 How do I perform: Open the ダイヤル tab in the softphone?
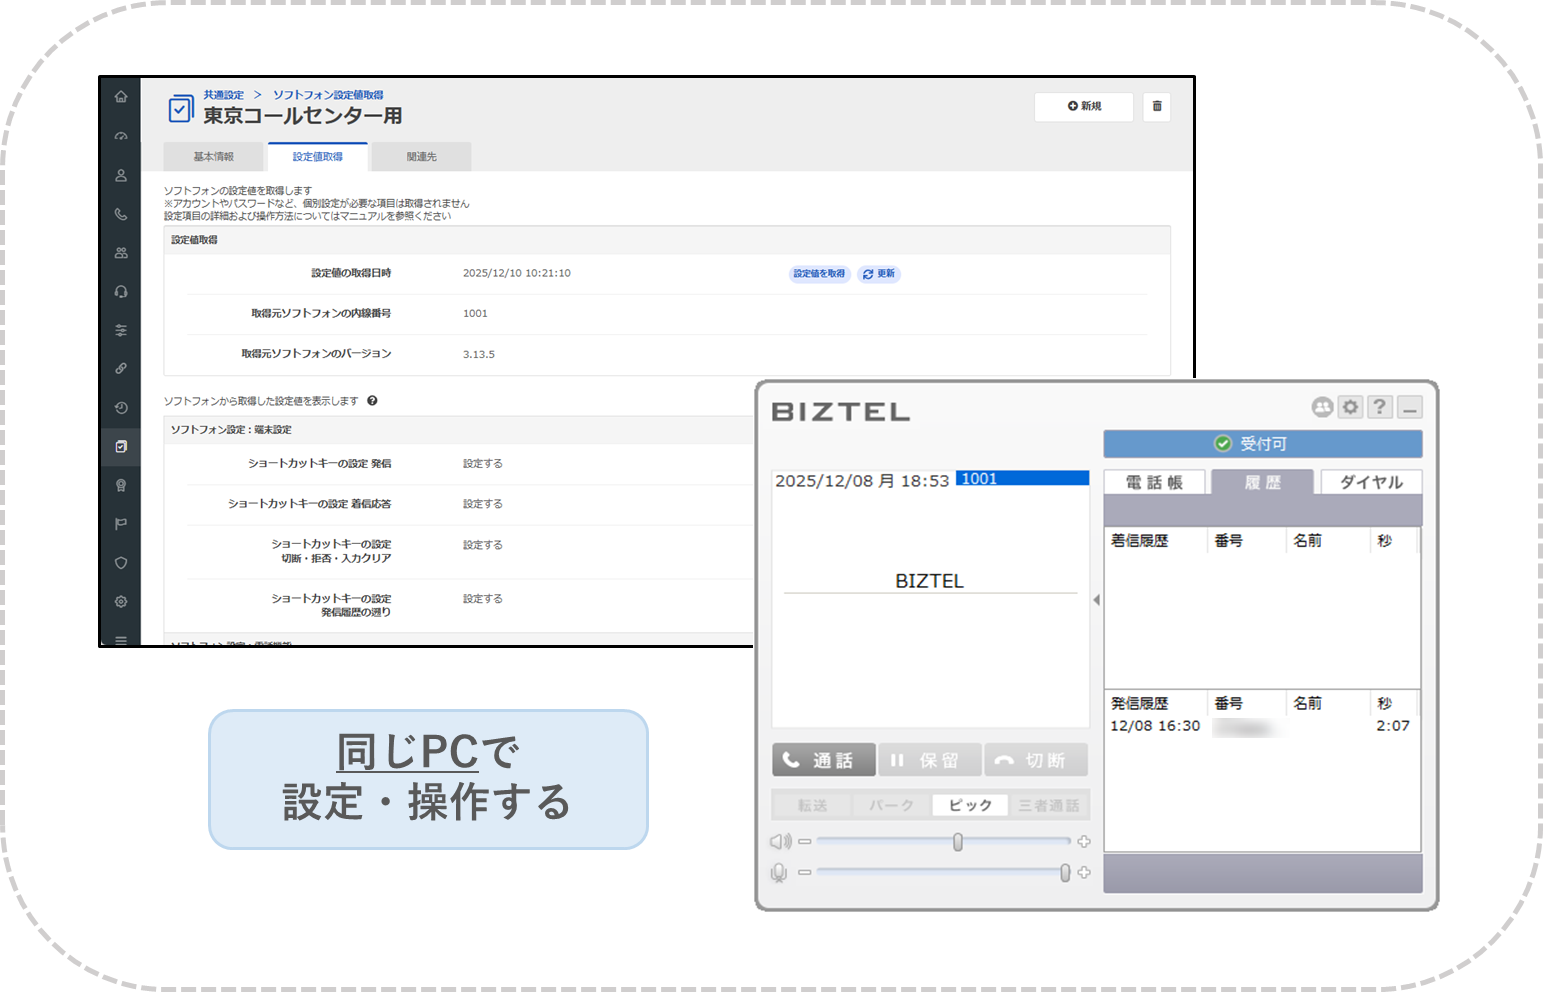1370,482
